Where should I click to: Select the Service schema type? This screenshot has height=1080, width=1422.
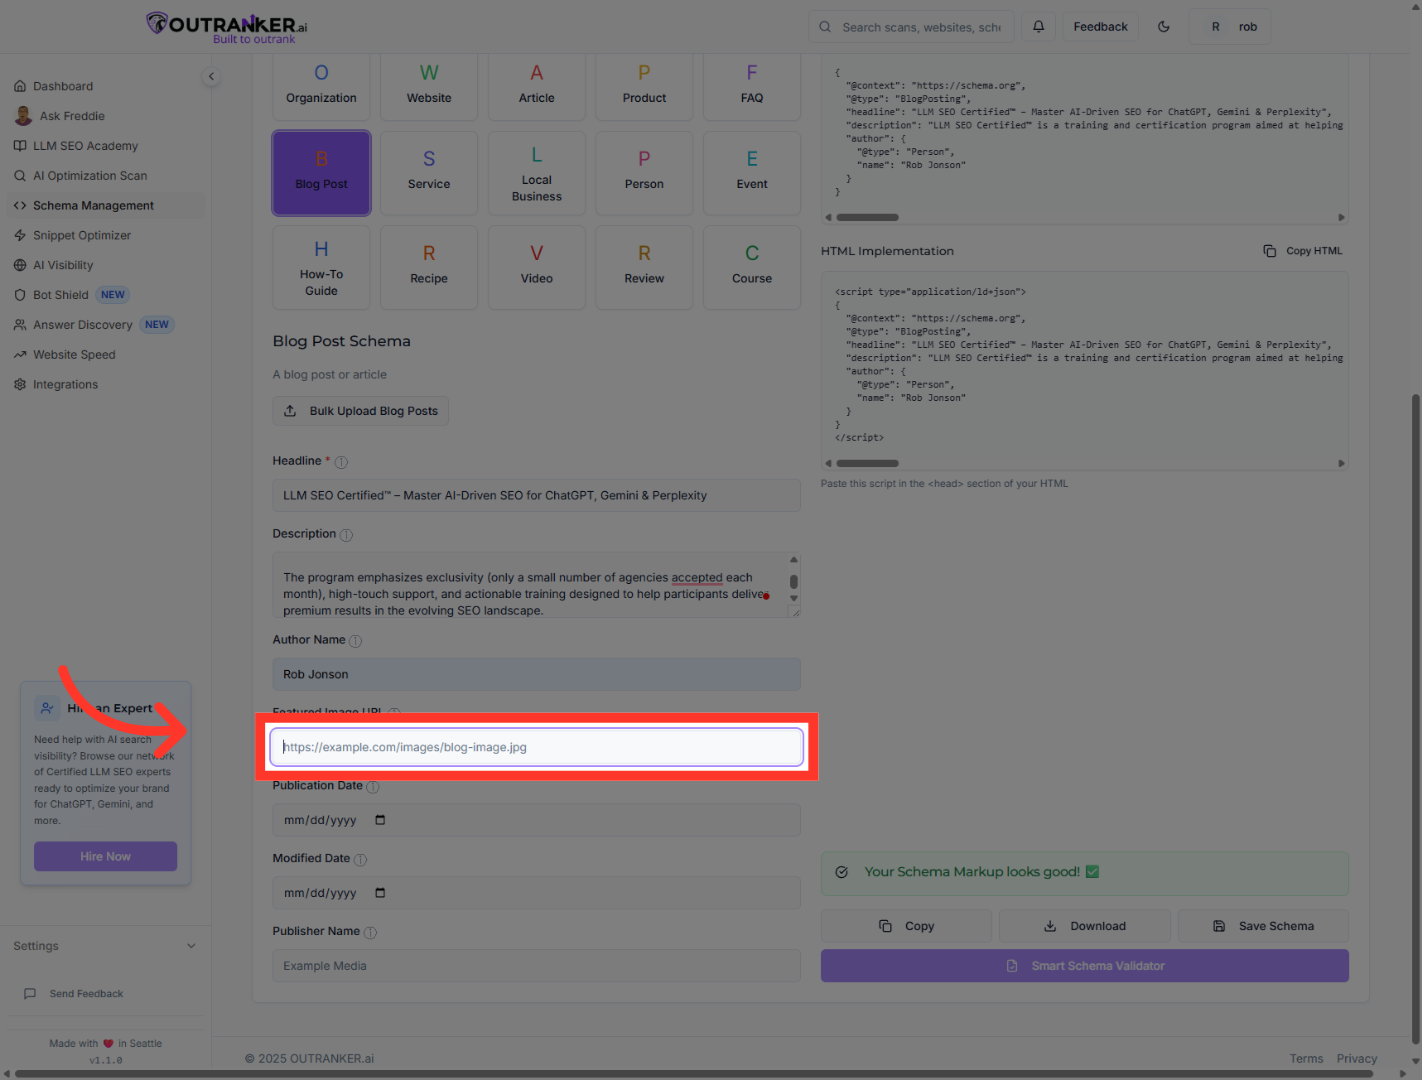click(x=429, y=173)
